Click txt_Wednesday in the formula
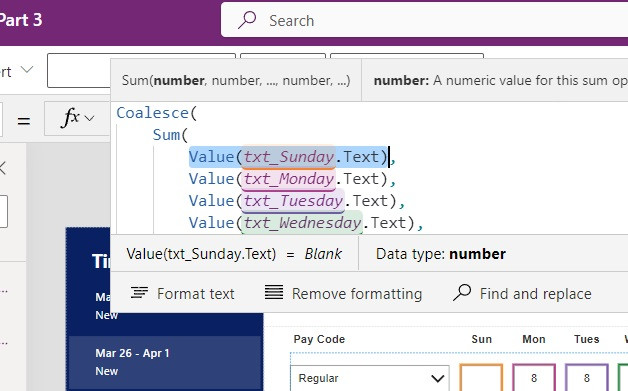The width and height of the screenshot is (628, 391). (x=302, y=223)
